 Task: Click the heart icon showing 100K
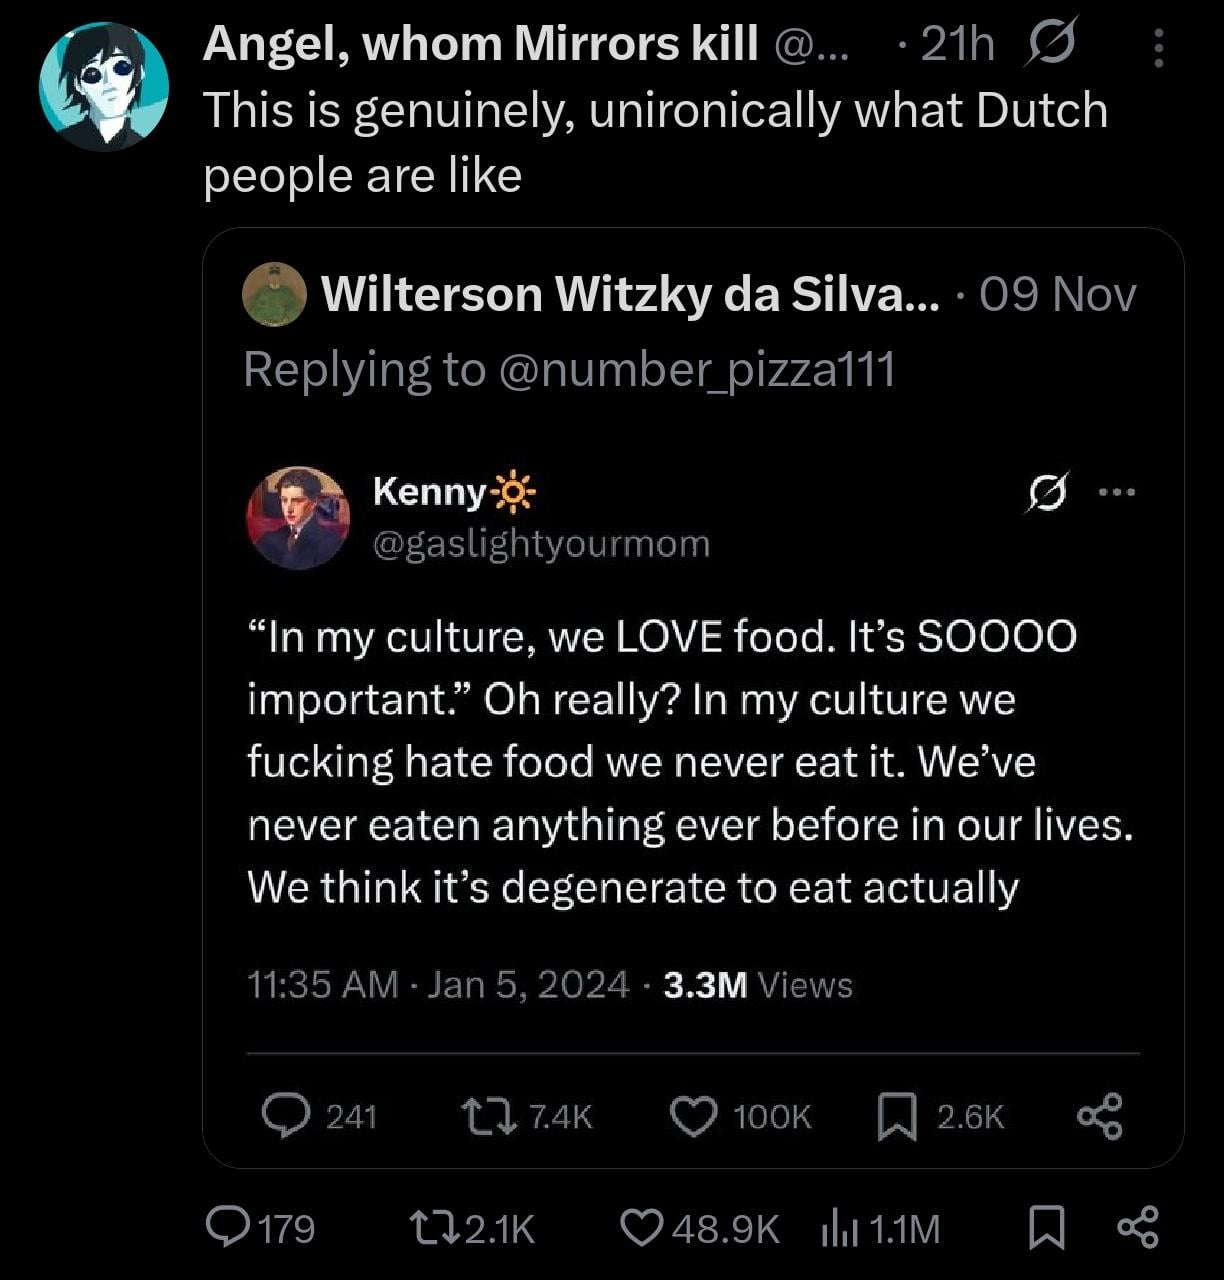point(692,1116)
